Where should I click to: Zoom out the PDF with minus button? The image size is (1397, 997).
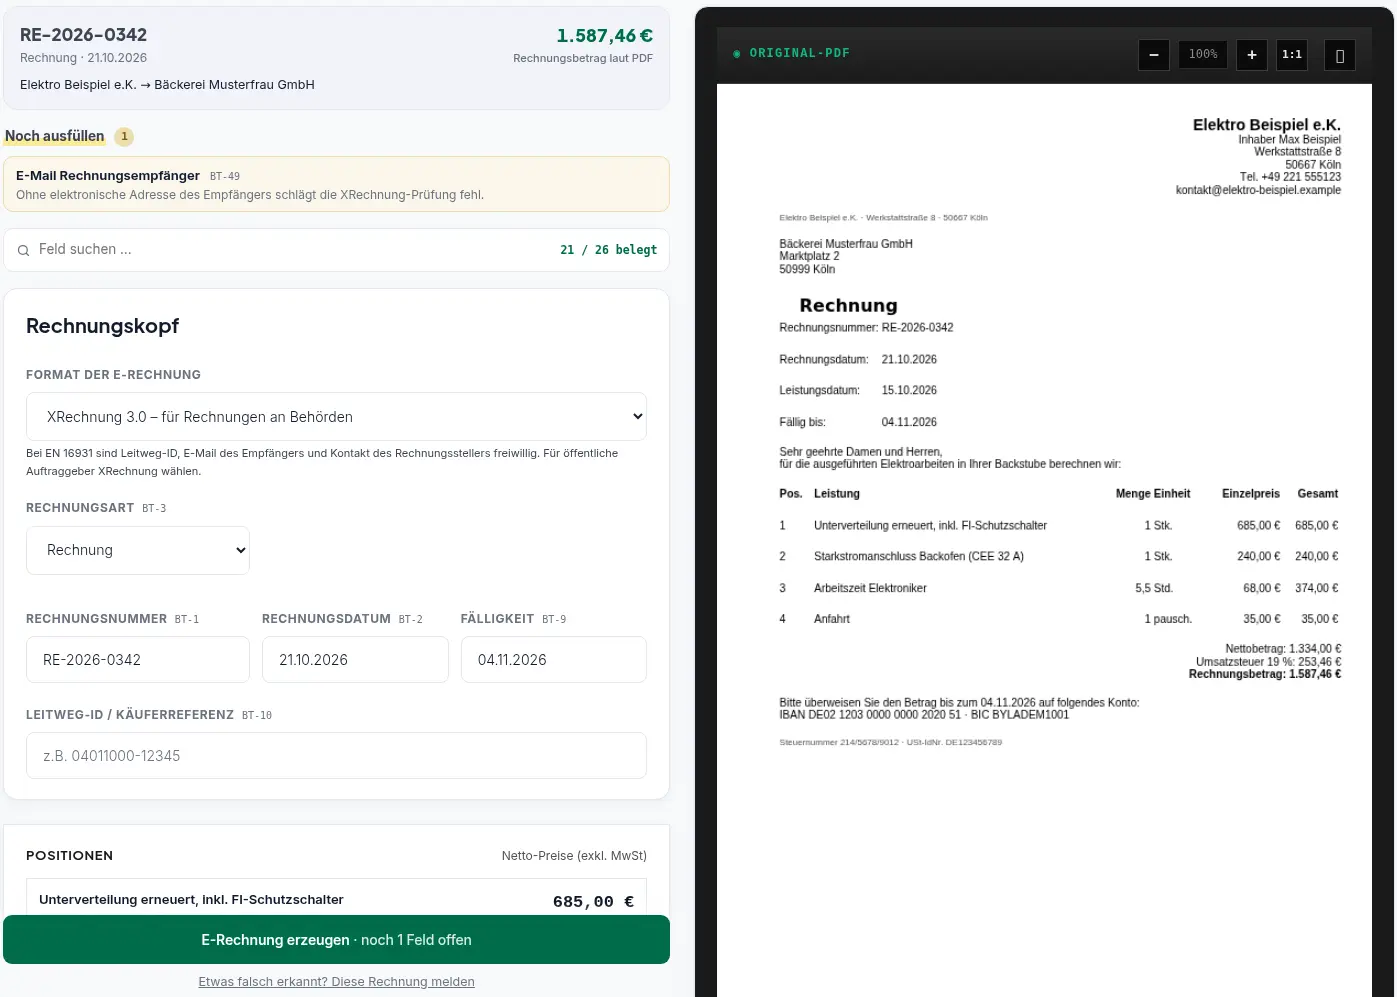click(x=1153, y=55)
